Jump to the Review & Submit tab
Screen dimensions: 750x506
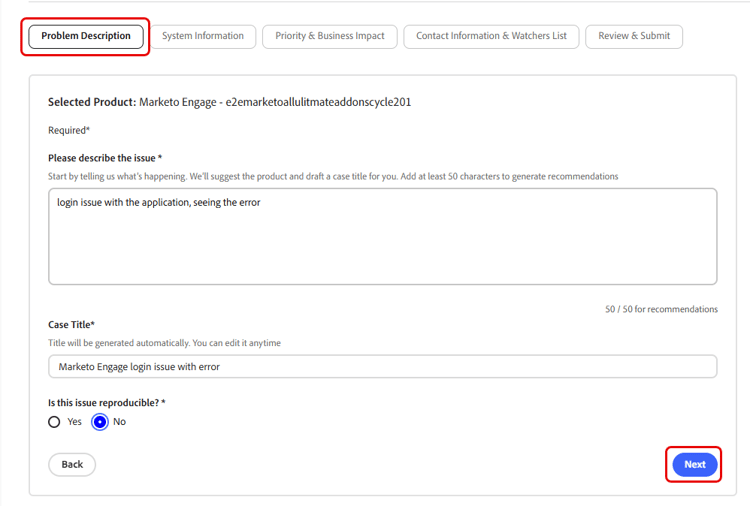point(634,36)
